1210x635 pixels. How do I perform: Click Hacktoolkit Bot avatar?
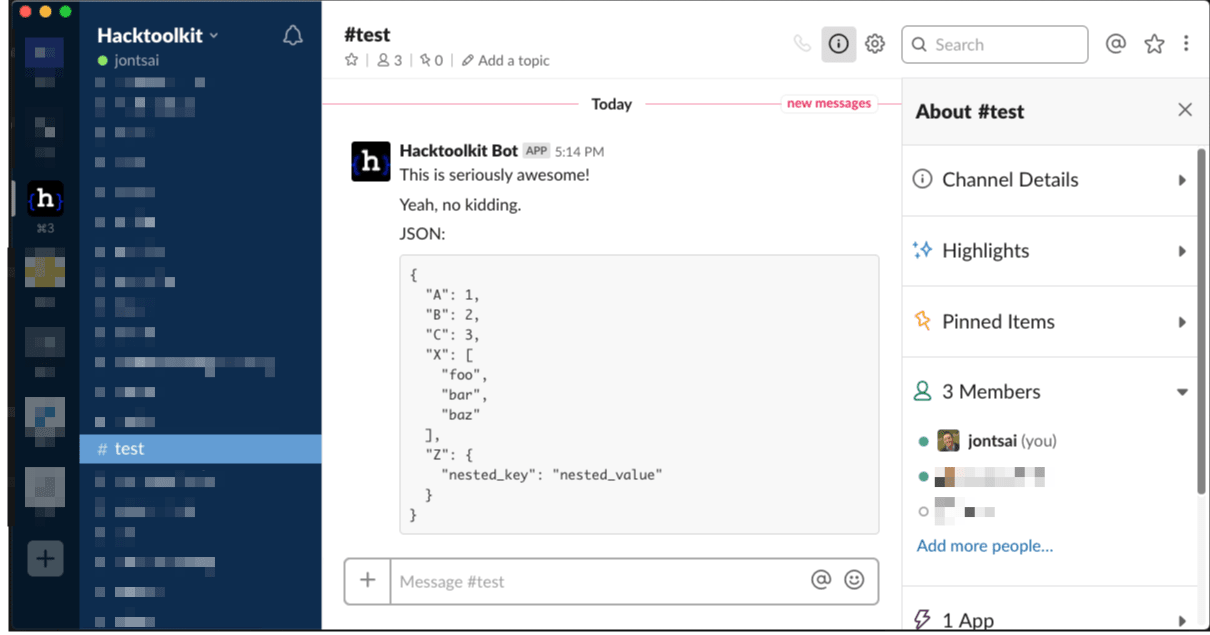click(371, 161)
